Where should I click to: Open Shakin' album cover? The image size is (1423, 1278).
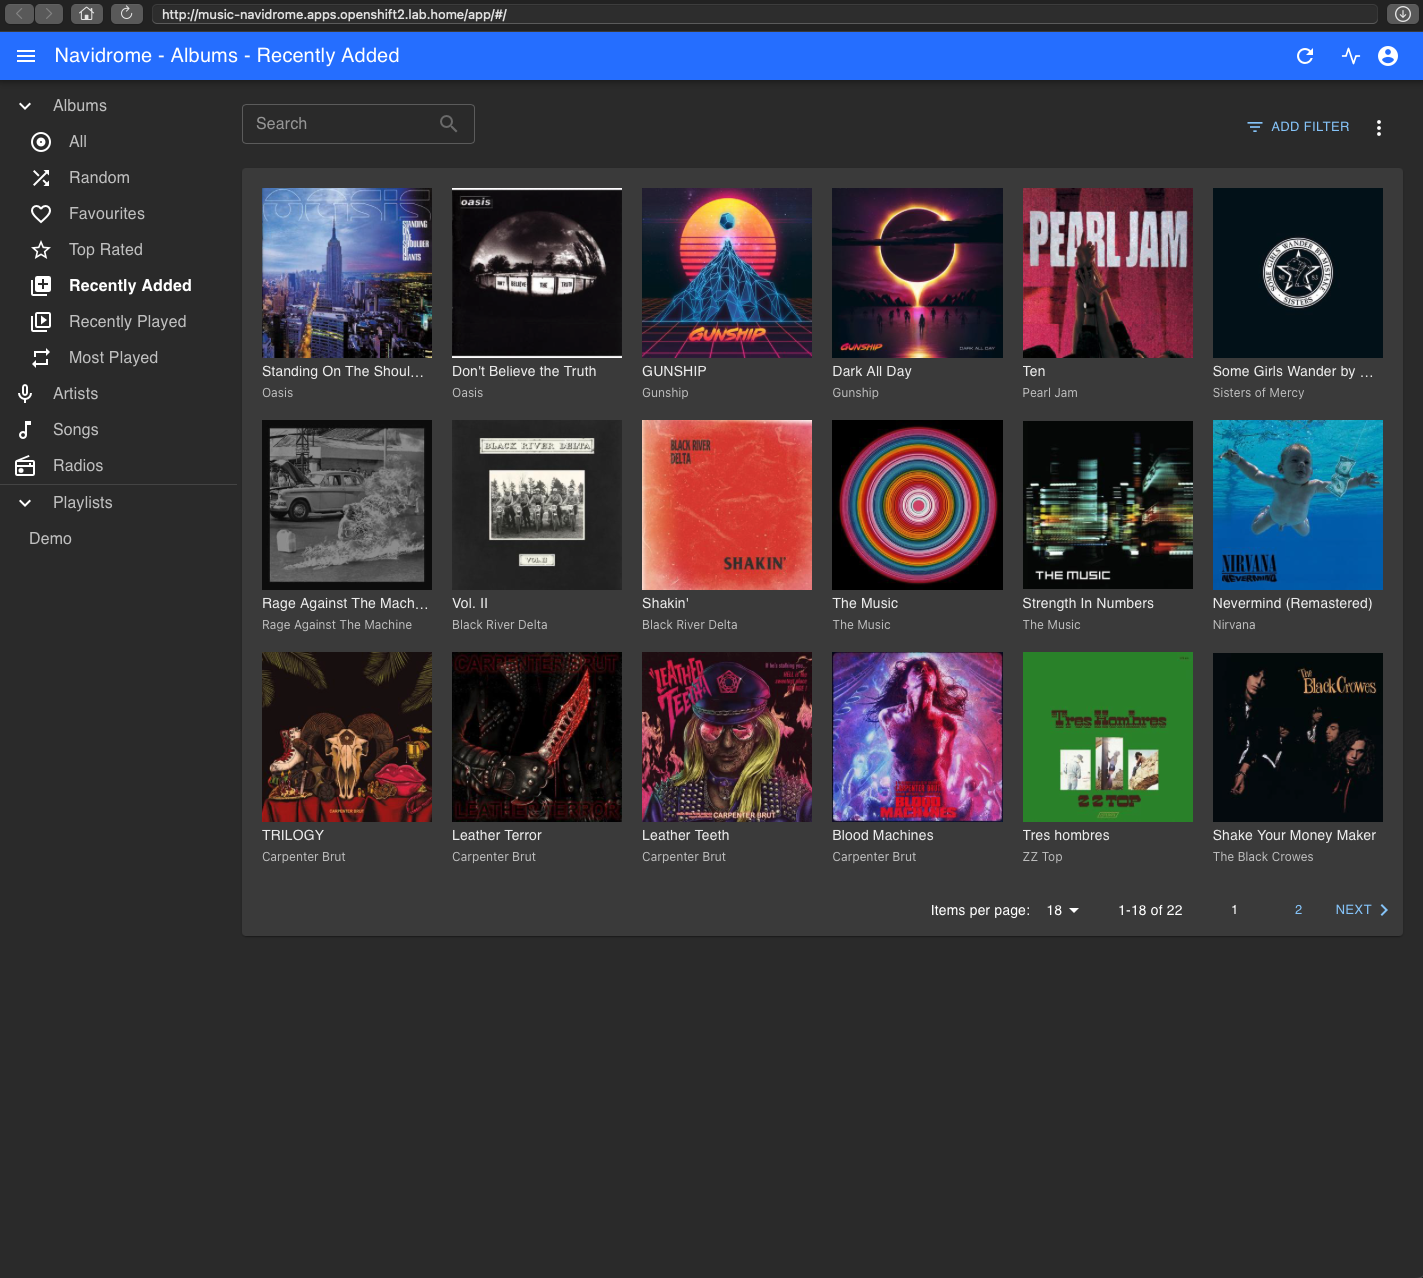[x=727, y=505]
